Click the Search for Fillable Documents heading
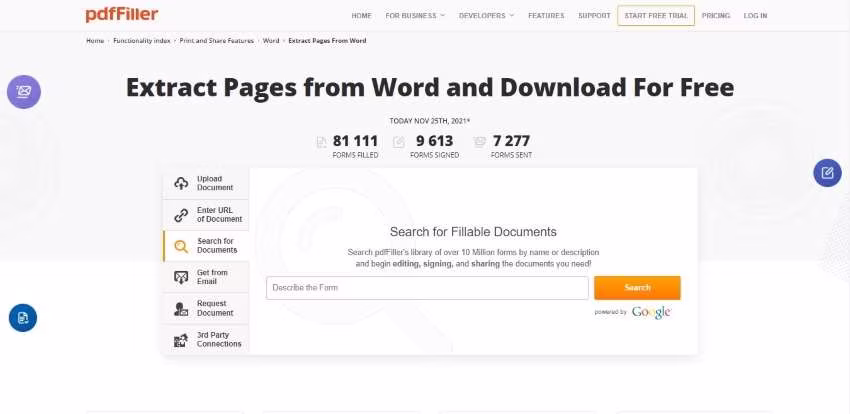The width and height of the screenshot is (850, 414). 473,232
